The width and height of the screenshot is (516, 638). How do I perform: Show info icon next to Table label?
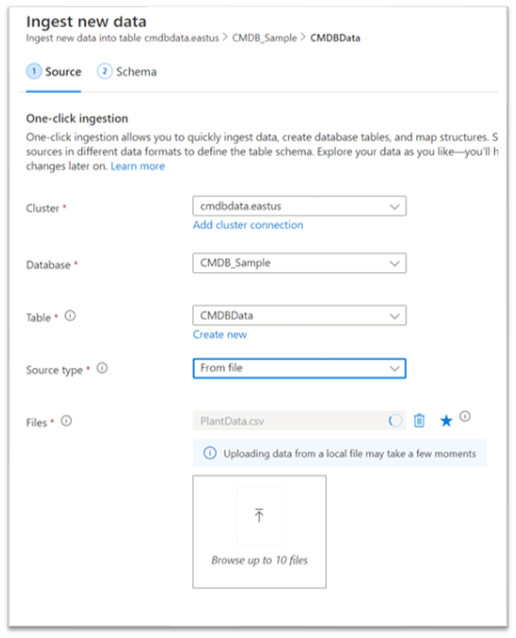click(x=70, y=316)
